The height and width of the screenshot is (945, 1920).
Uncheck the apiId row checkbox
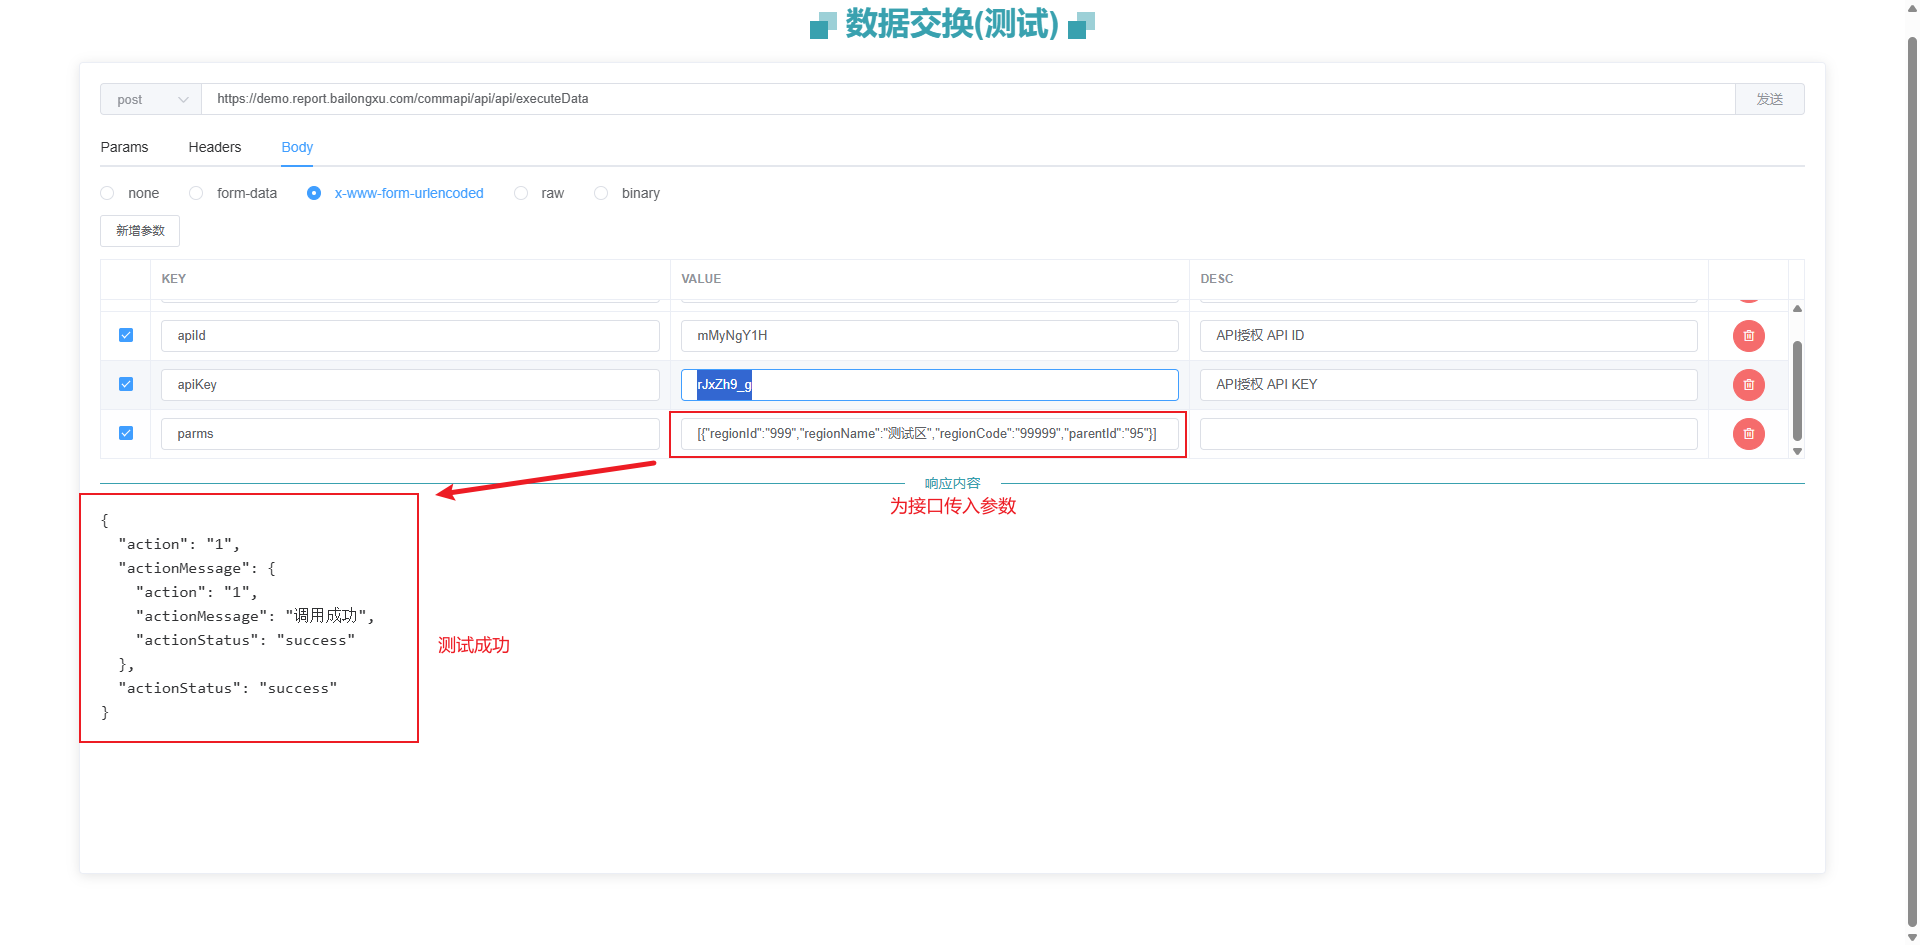coord(126,335)
